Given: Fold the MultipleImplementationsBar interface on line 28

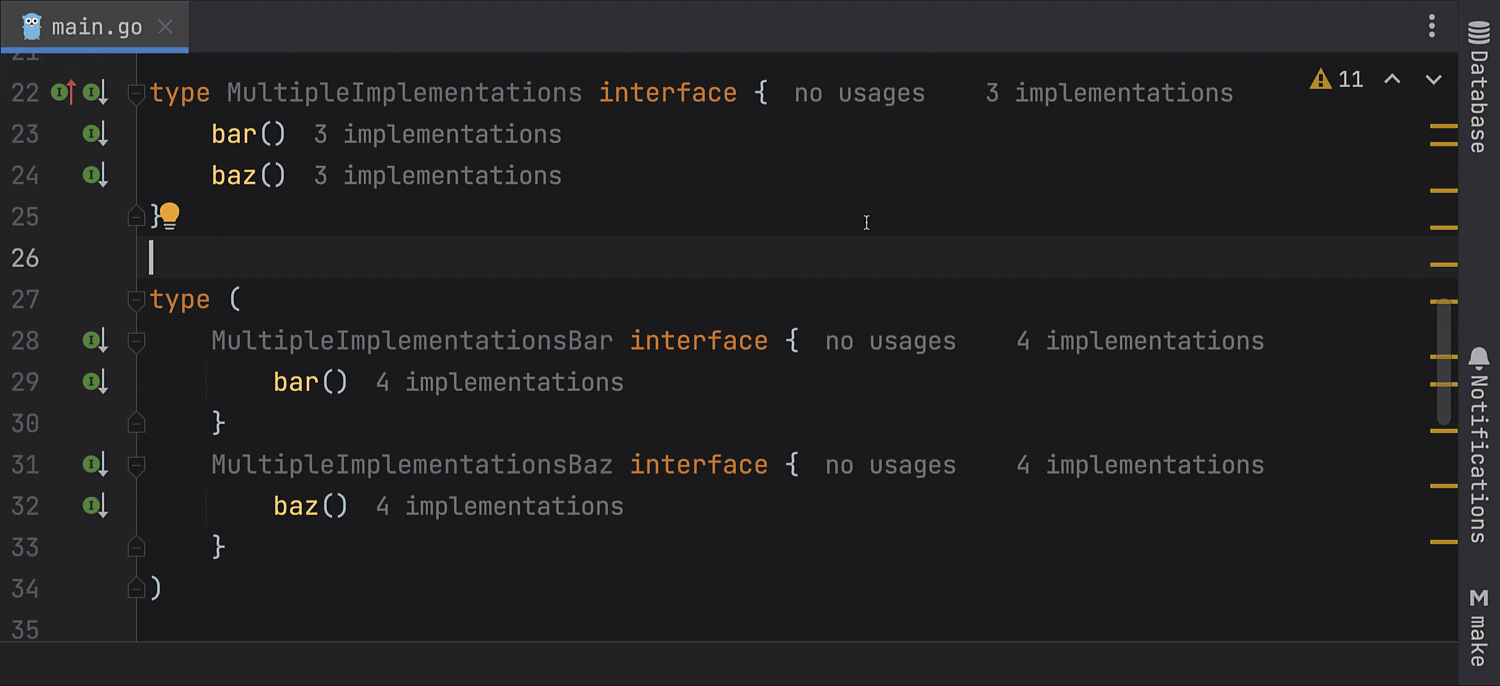Looking at the screenshot, I should coord(137,341).
